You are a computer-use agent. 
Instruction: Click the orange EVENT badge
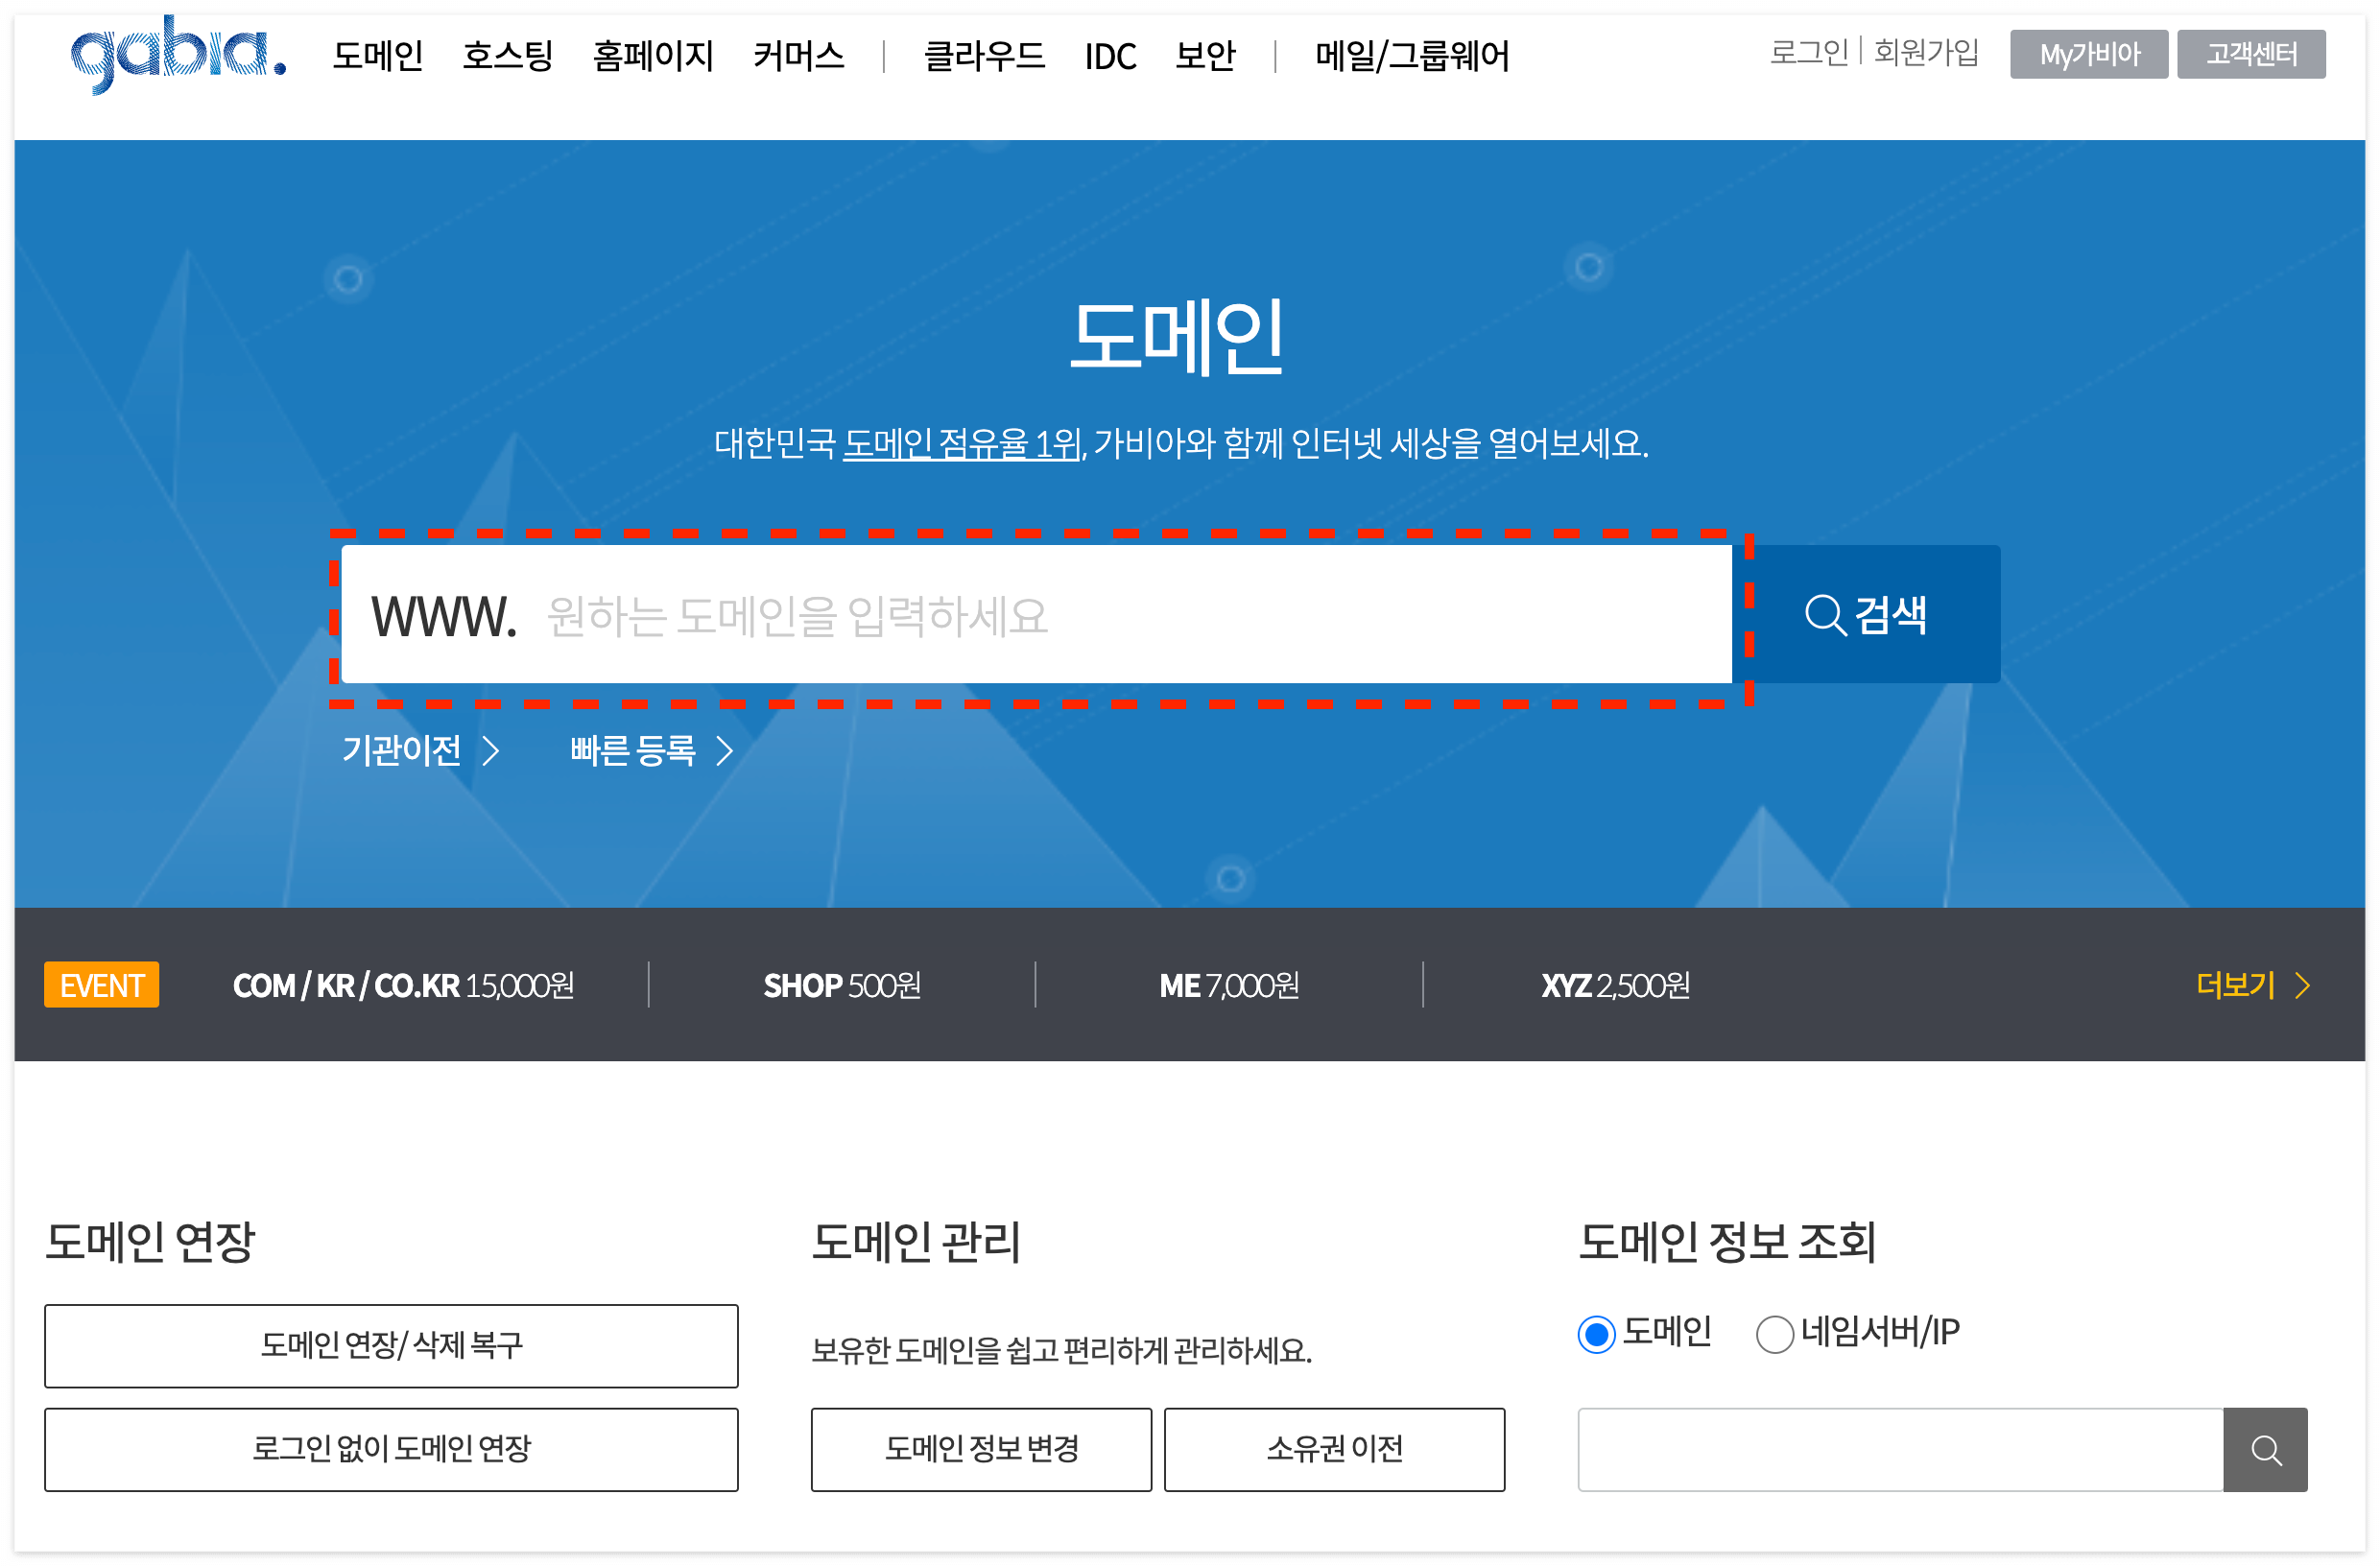point(101,985)
